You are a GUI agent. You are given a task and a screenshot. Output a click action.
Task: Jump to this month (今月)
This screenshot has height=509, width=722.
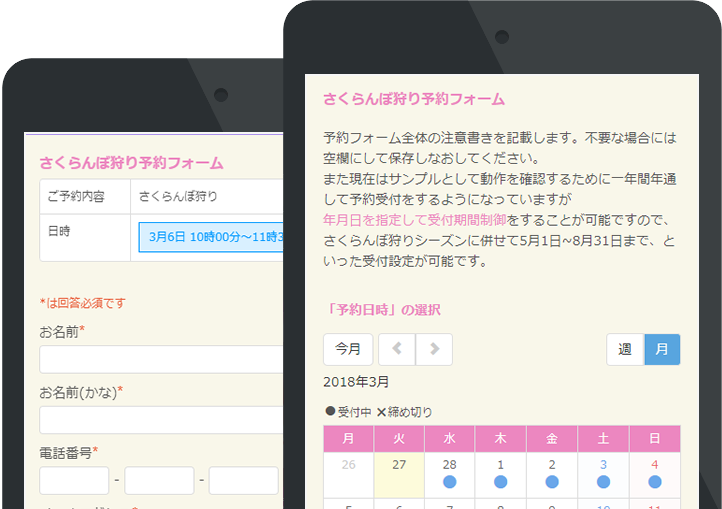(x=348, y=349)
